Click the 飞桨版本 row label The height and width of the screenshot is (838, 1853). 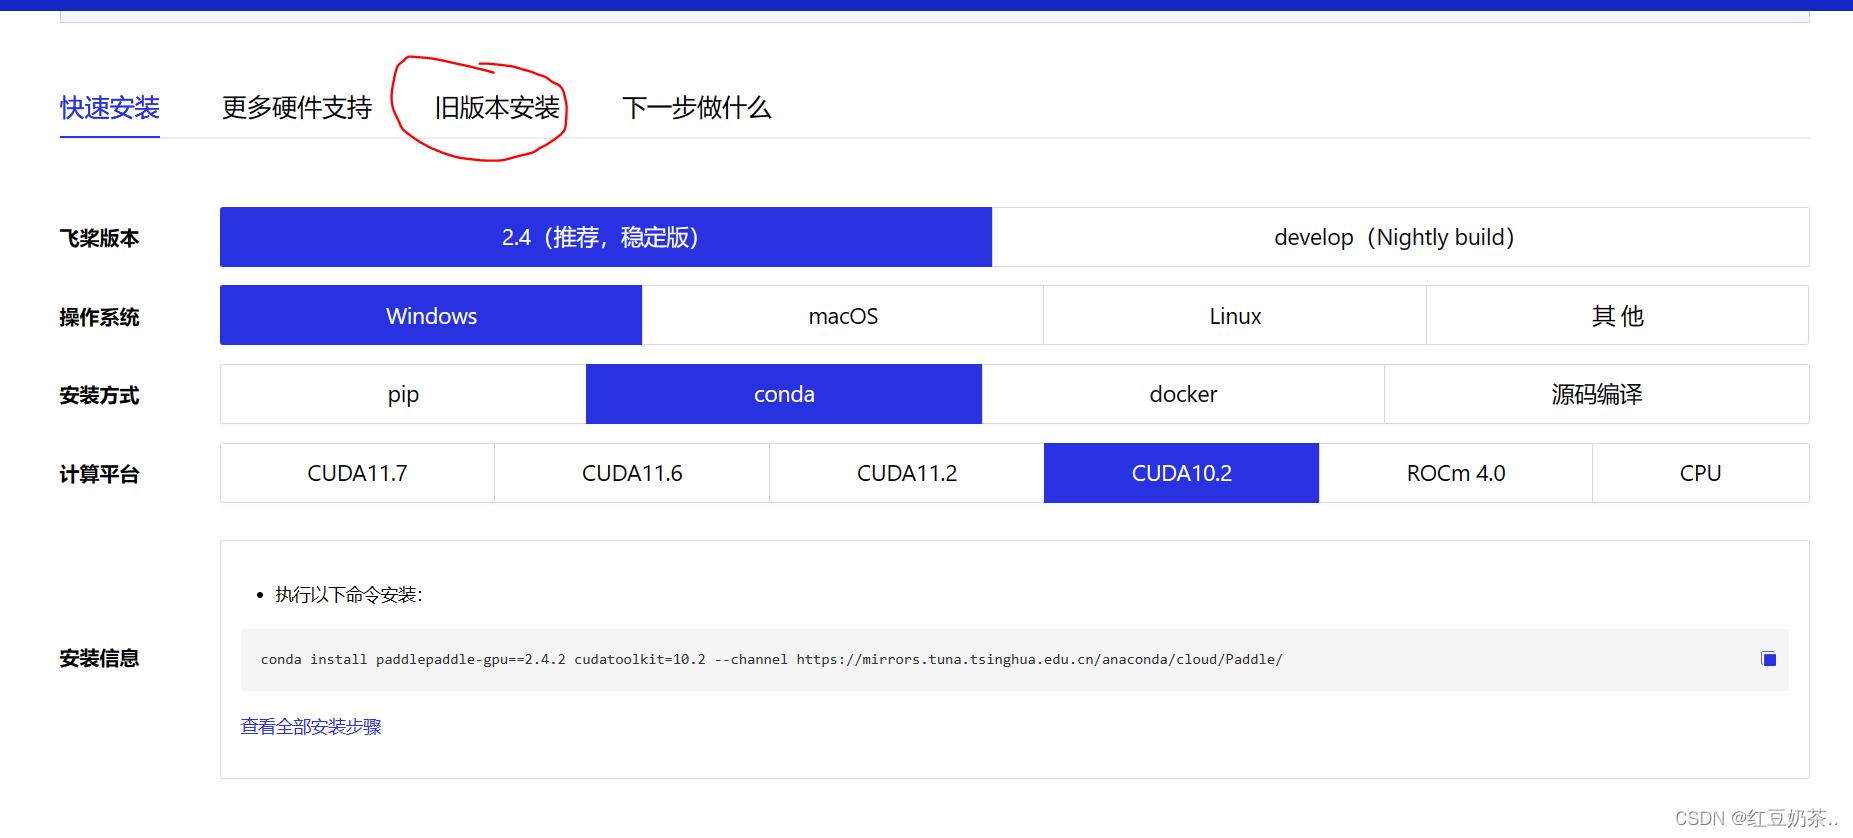pyautogui.click(x=99, y=238)
